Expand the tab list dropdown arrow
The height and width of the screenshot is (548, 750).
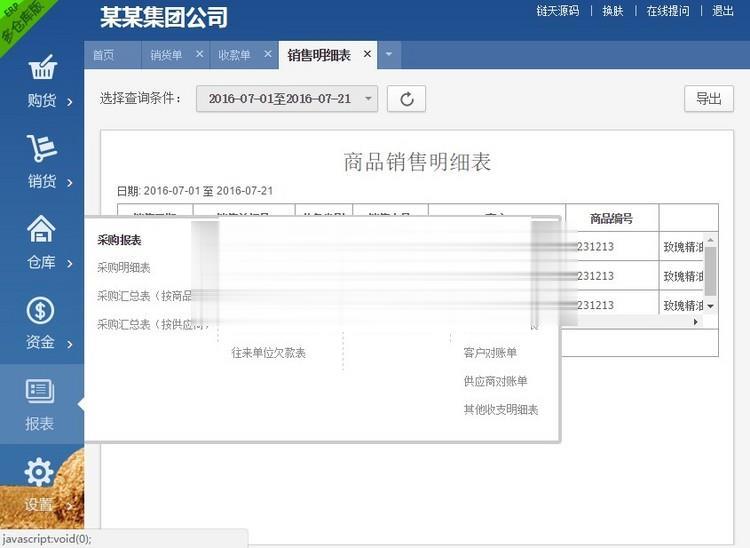[389, 55]
